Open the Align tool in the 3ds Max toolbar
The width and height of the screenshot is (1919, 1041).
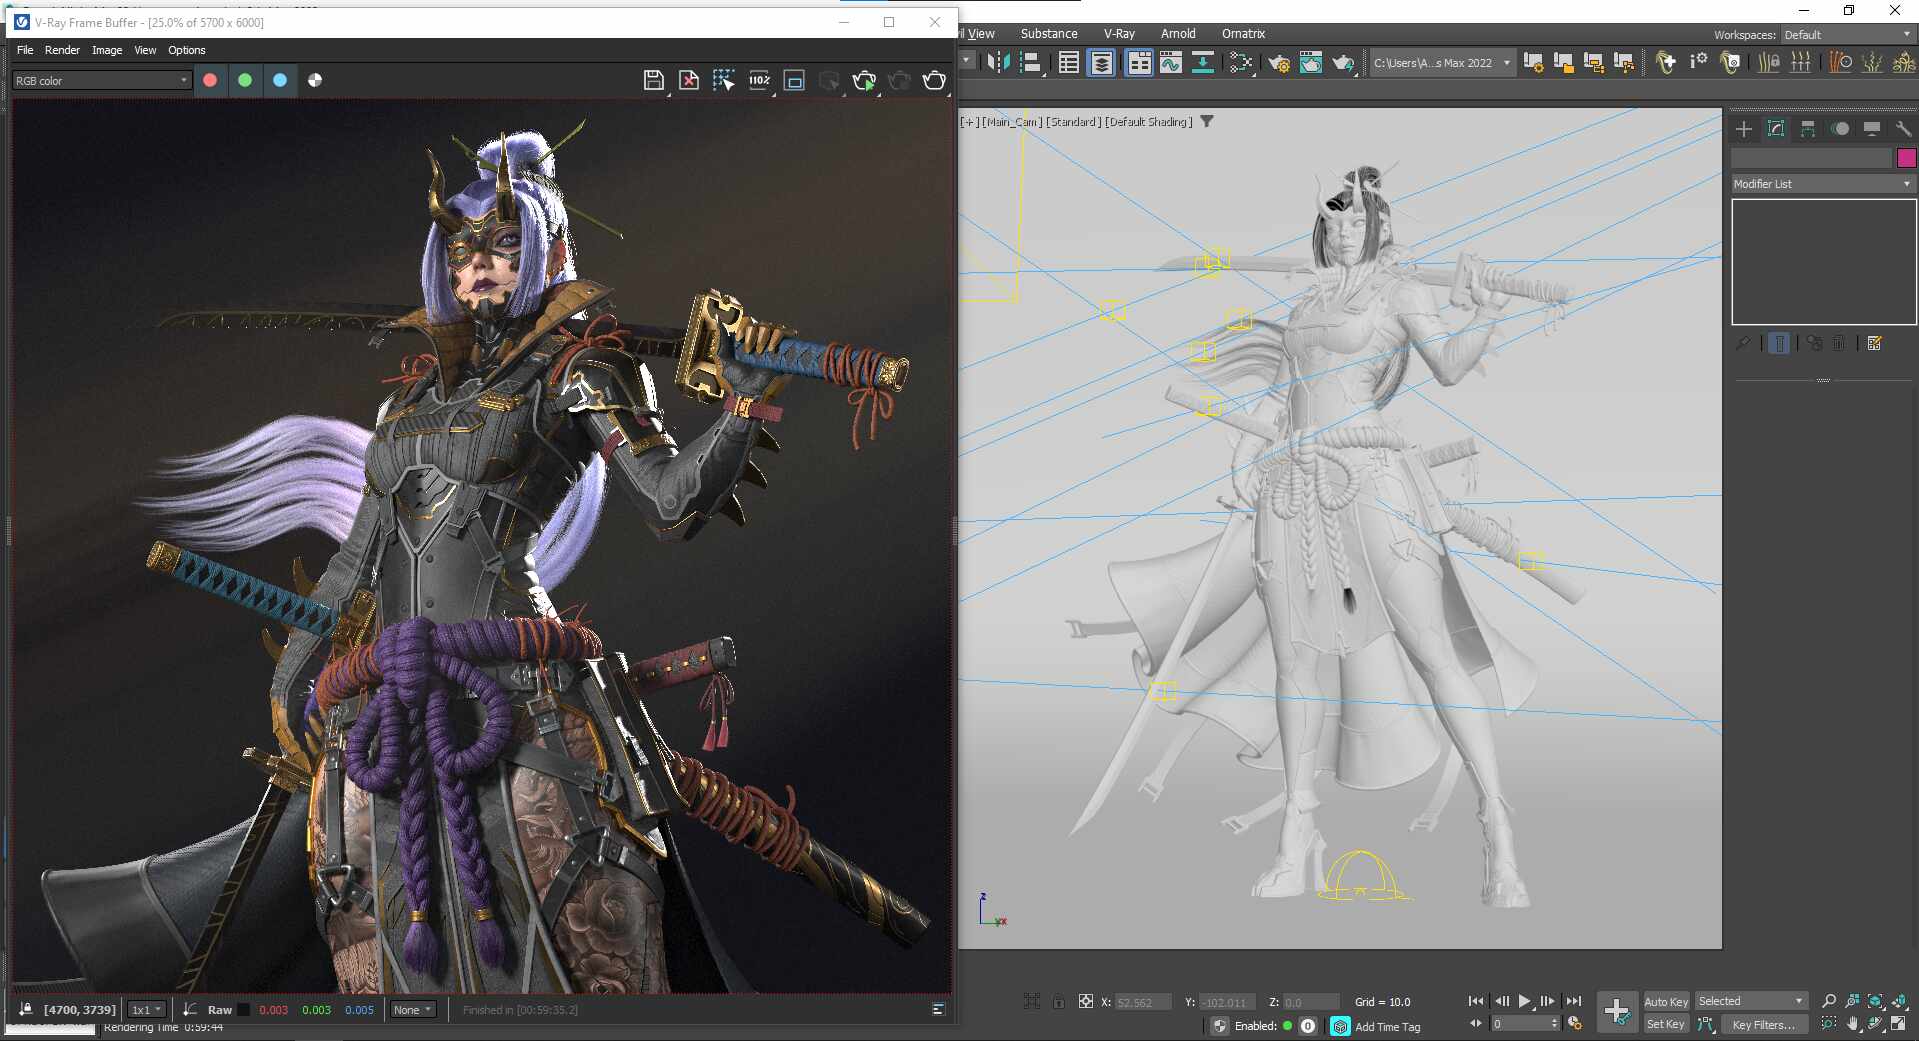coord(1030,62)
